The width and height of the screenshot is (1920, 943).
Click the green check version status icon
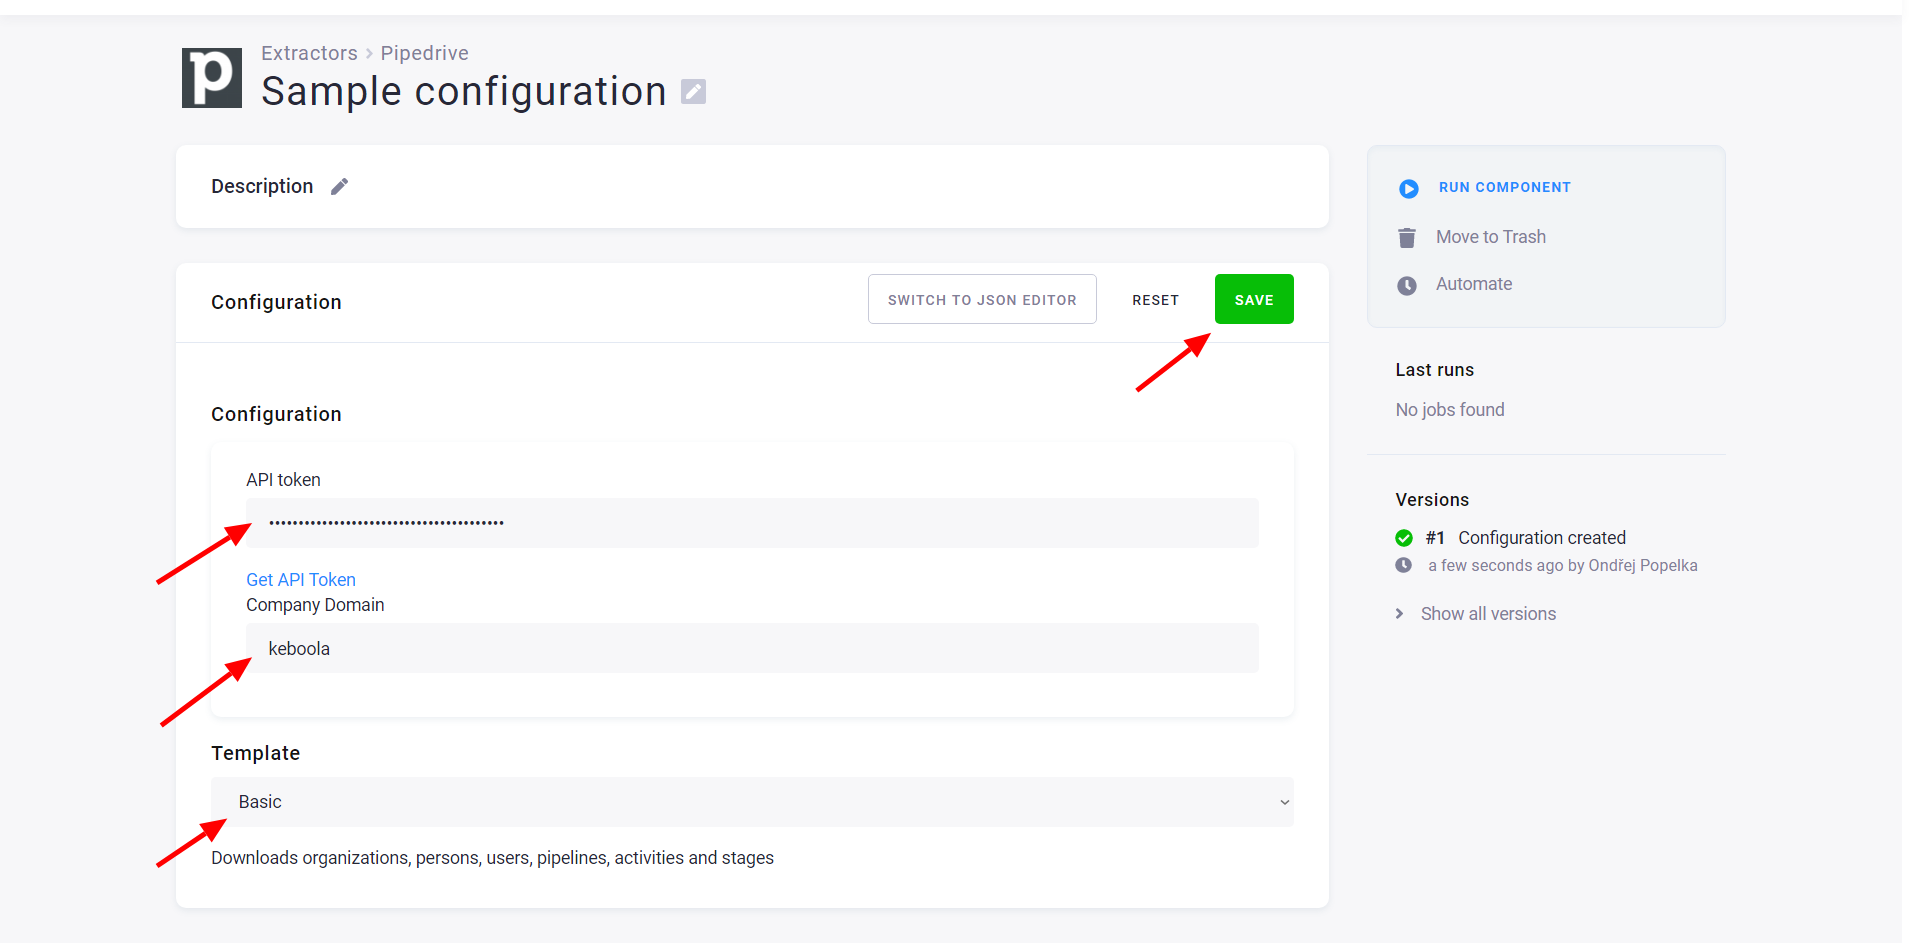click(1404, 538)
